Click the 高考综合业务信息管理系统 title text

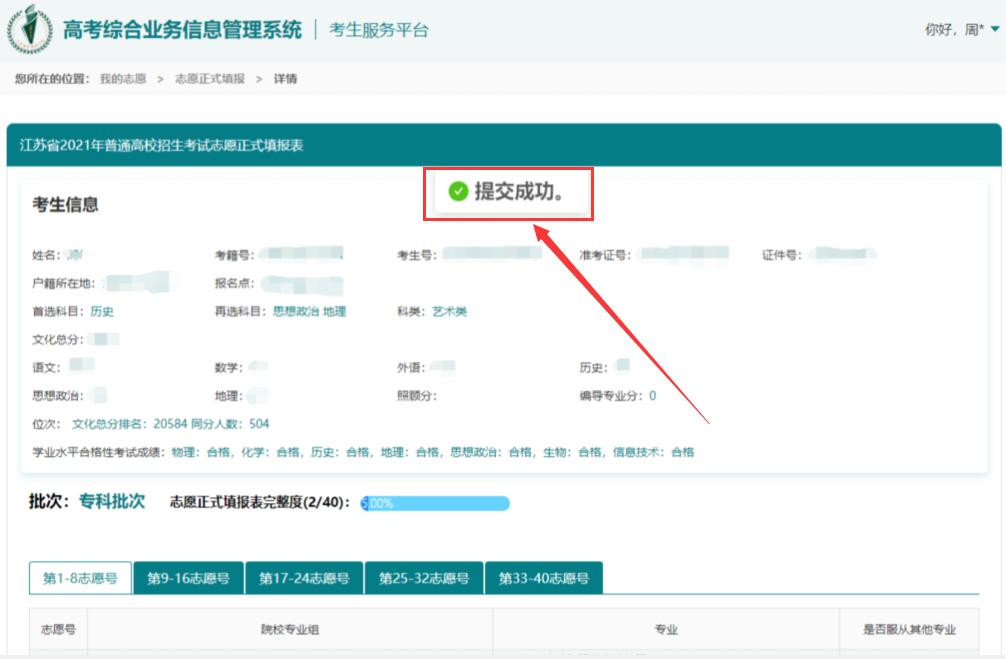[x=183, y=30]
